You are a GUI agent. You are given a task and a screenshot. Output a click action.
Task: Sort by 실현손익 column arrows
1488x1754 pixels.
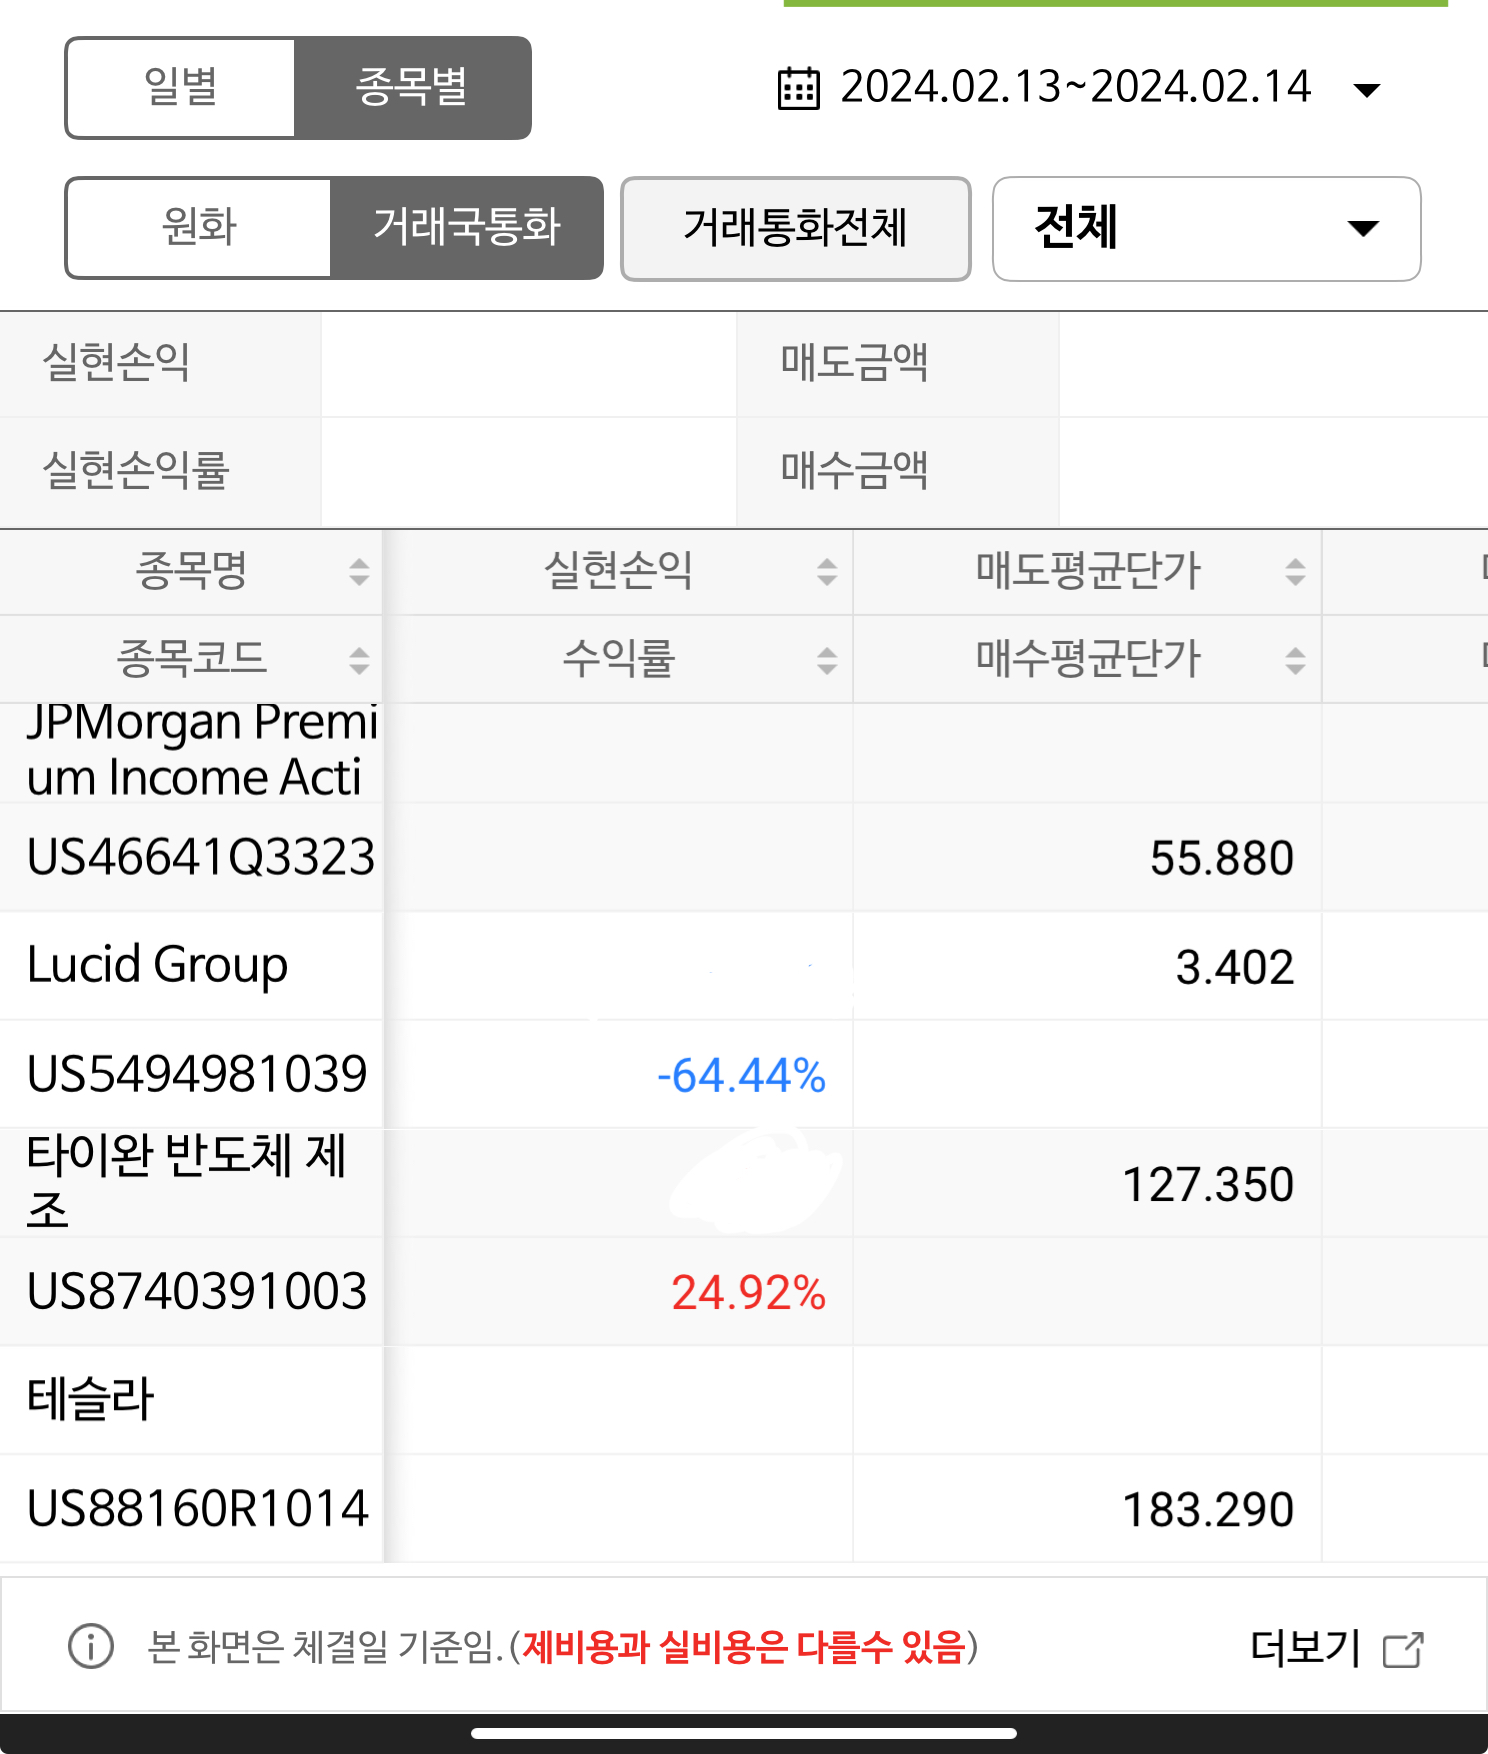point(827,572)
